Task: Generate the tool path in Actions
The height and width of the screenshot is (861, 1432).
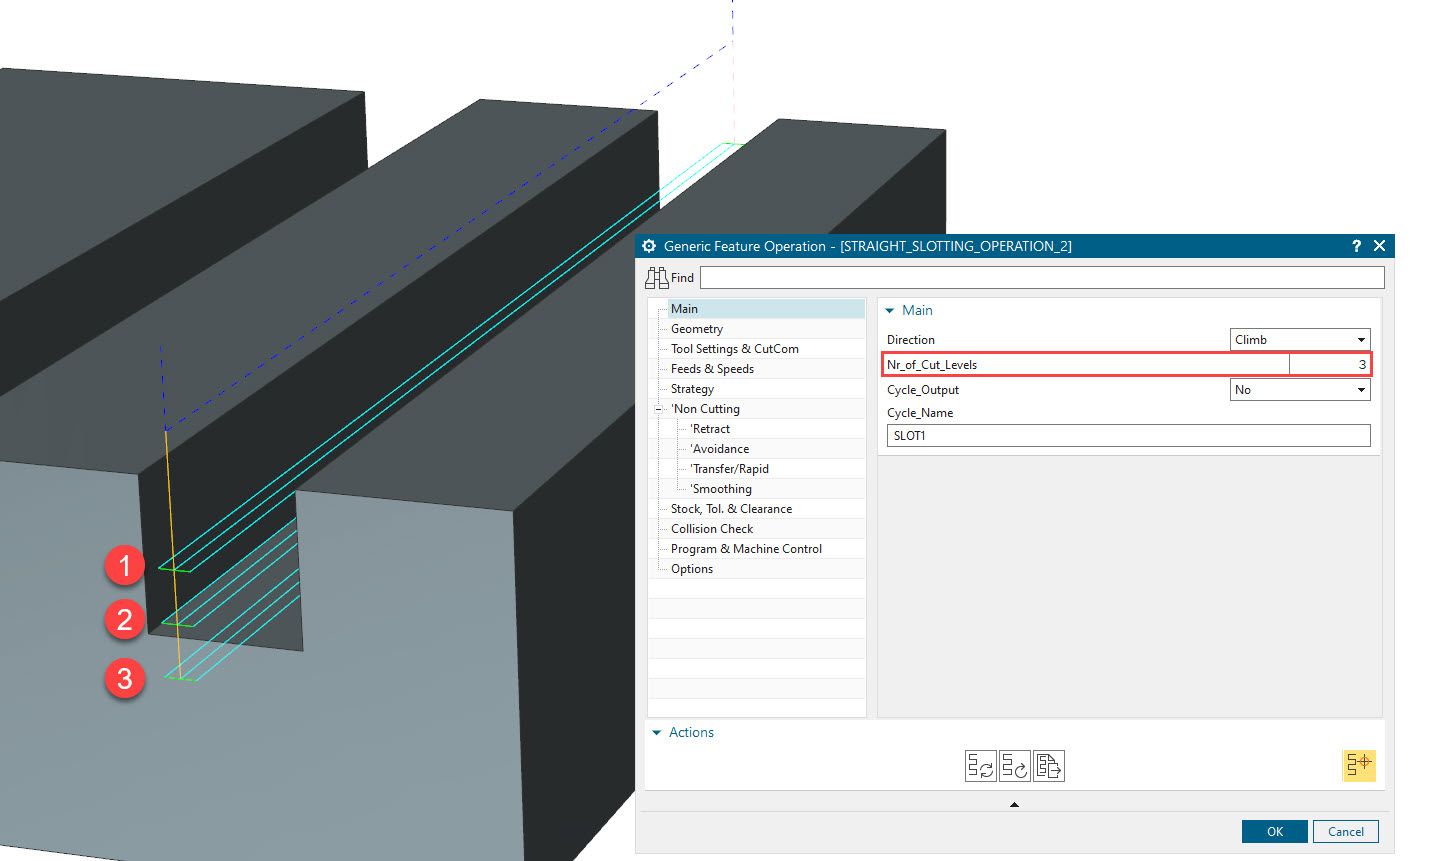Action: (x=980, y=766)
